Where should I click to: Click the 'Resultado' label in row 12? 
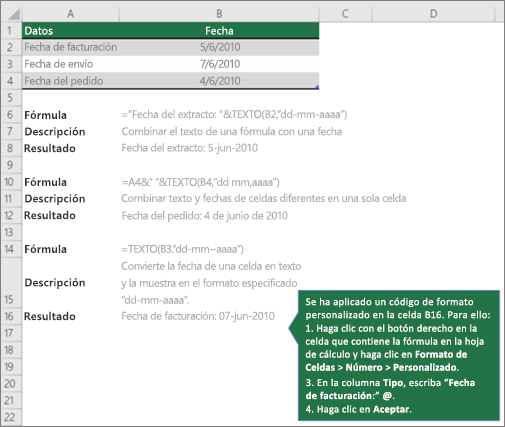click(x=50, y=215)
